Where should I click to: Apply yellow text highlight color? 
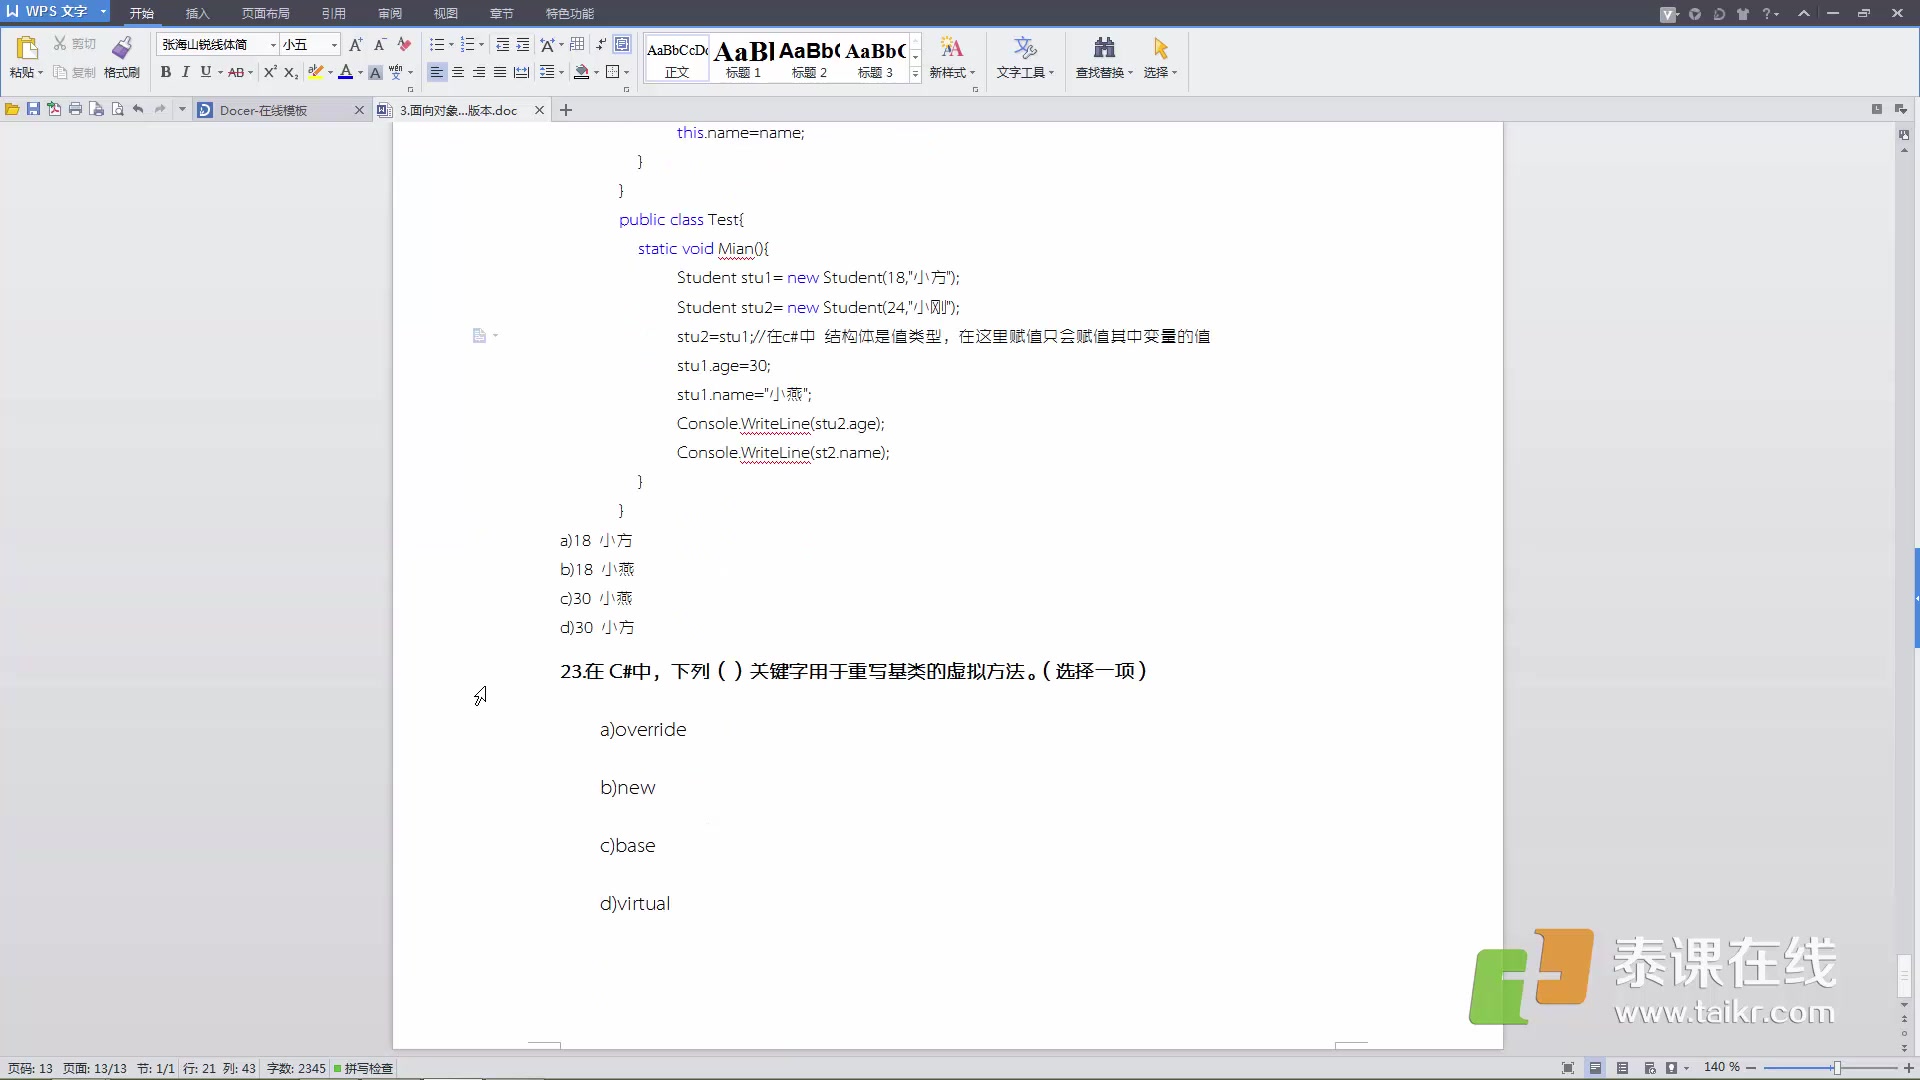click(316, 72)
